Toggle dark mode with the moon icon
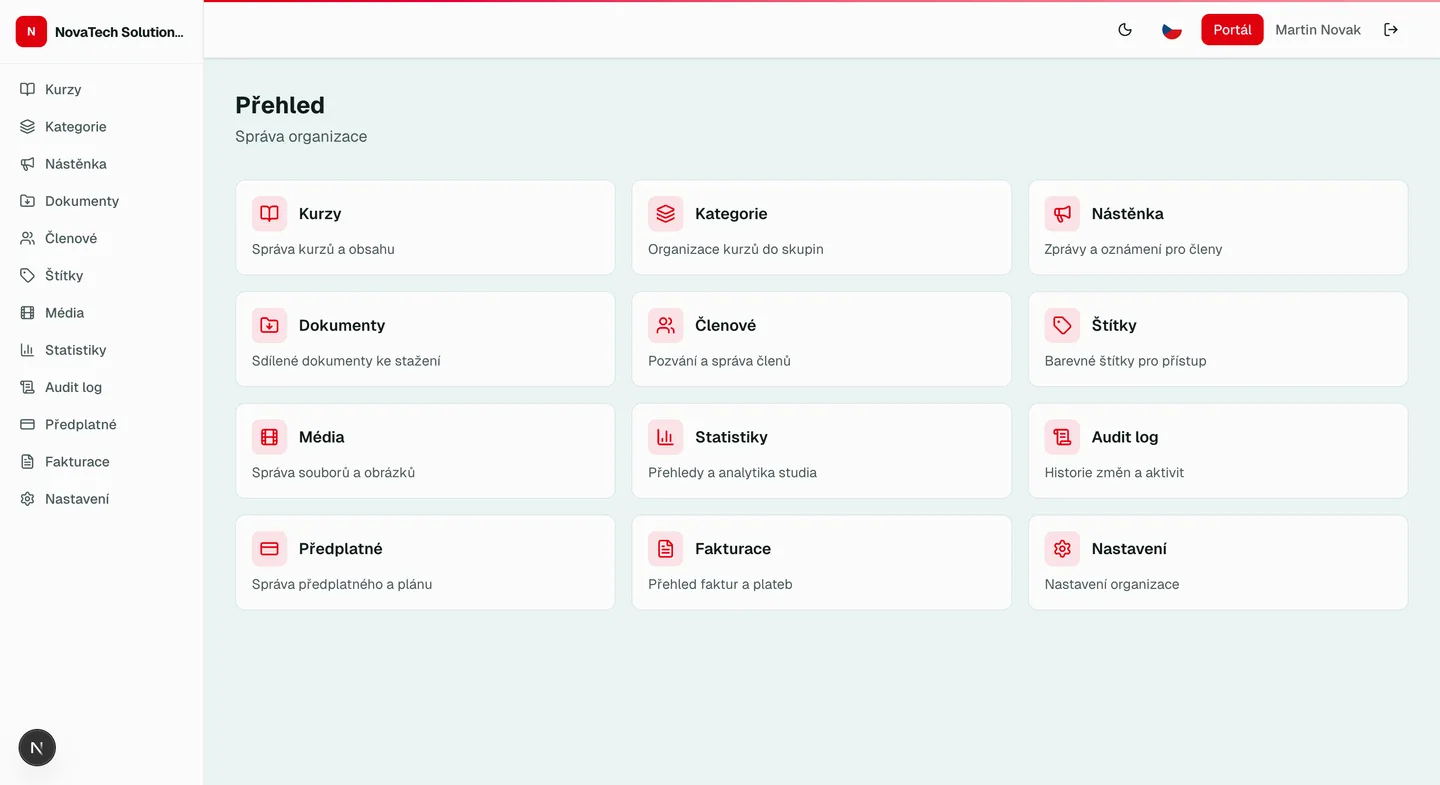1440x785 pixels. 1125,29
